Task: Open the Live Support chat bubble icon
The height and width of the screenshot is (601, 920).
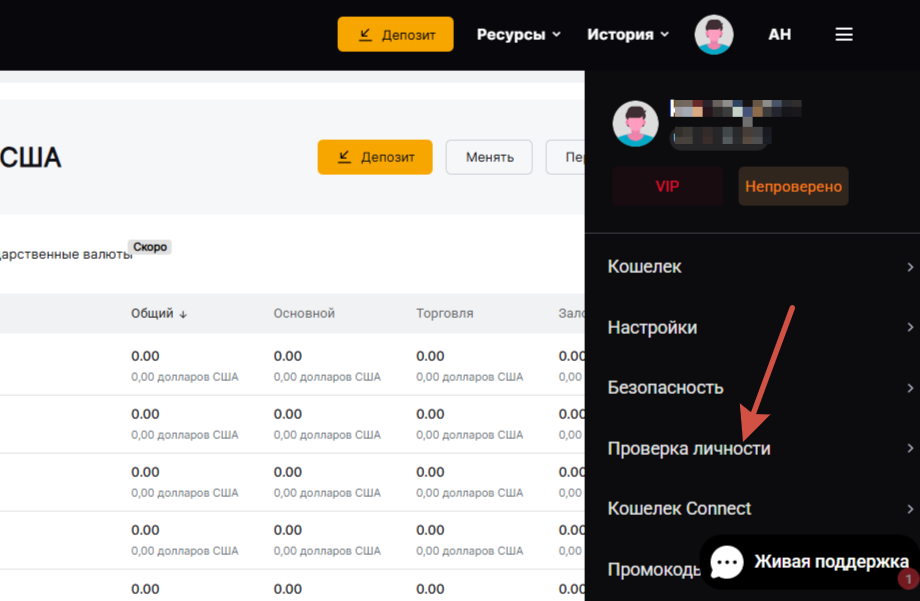Action: click(727, 562)
